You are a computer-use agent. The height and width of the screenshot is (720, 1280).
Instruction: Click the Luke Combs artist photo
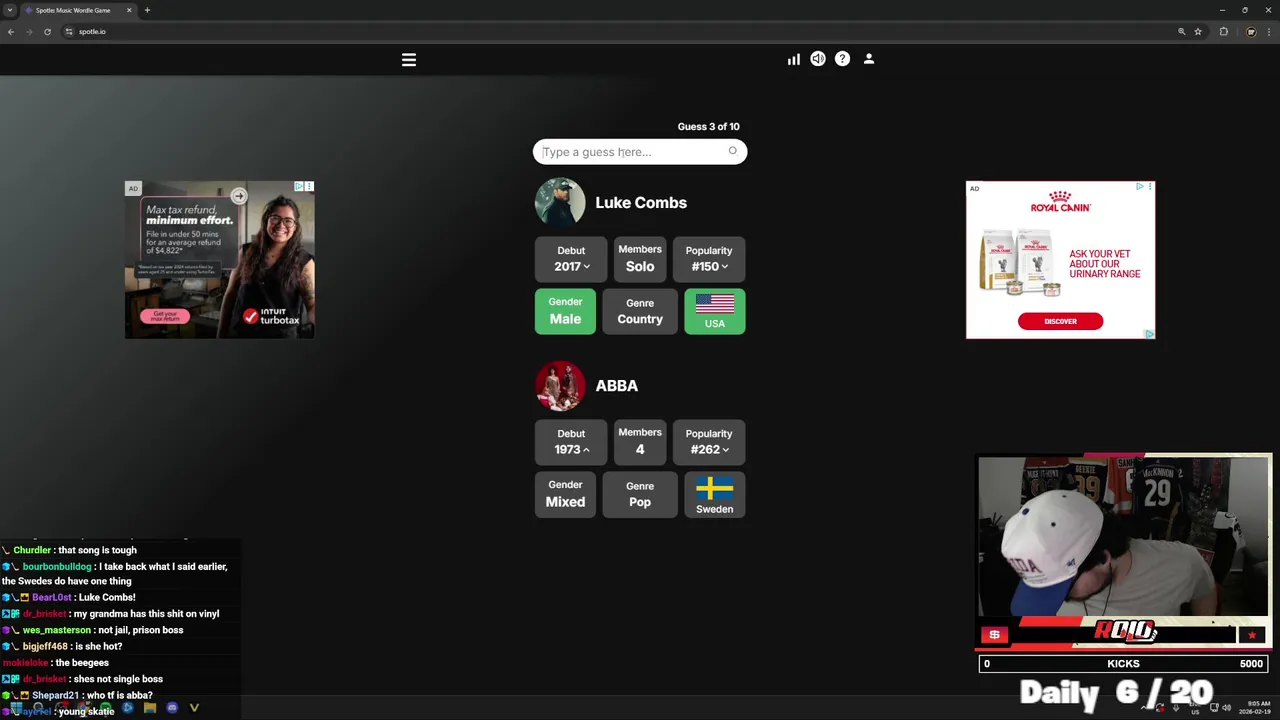click(560, 203)
